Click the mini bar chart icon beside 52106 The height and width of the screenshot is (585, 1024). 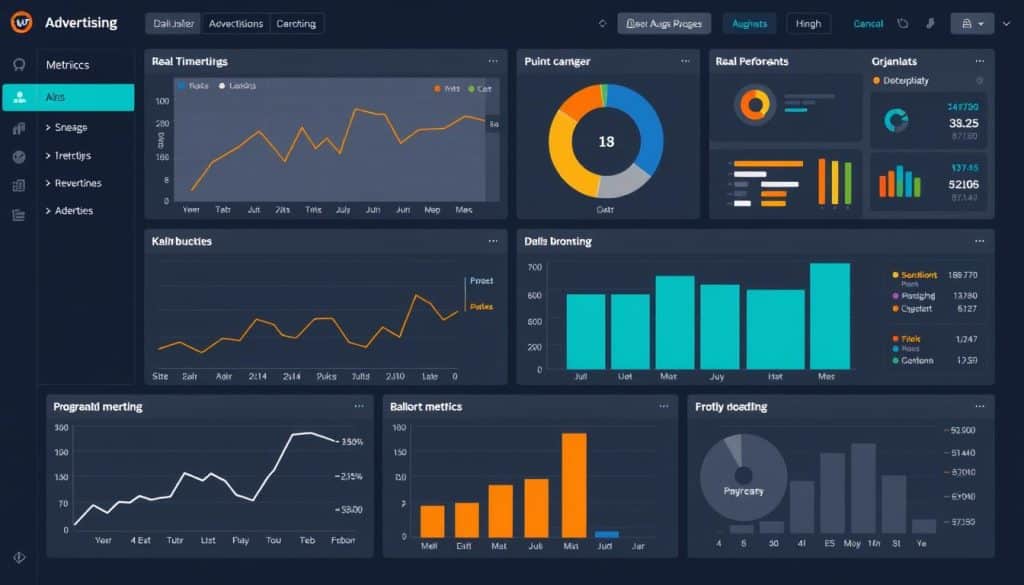[x=900, y=181]
